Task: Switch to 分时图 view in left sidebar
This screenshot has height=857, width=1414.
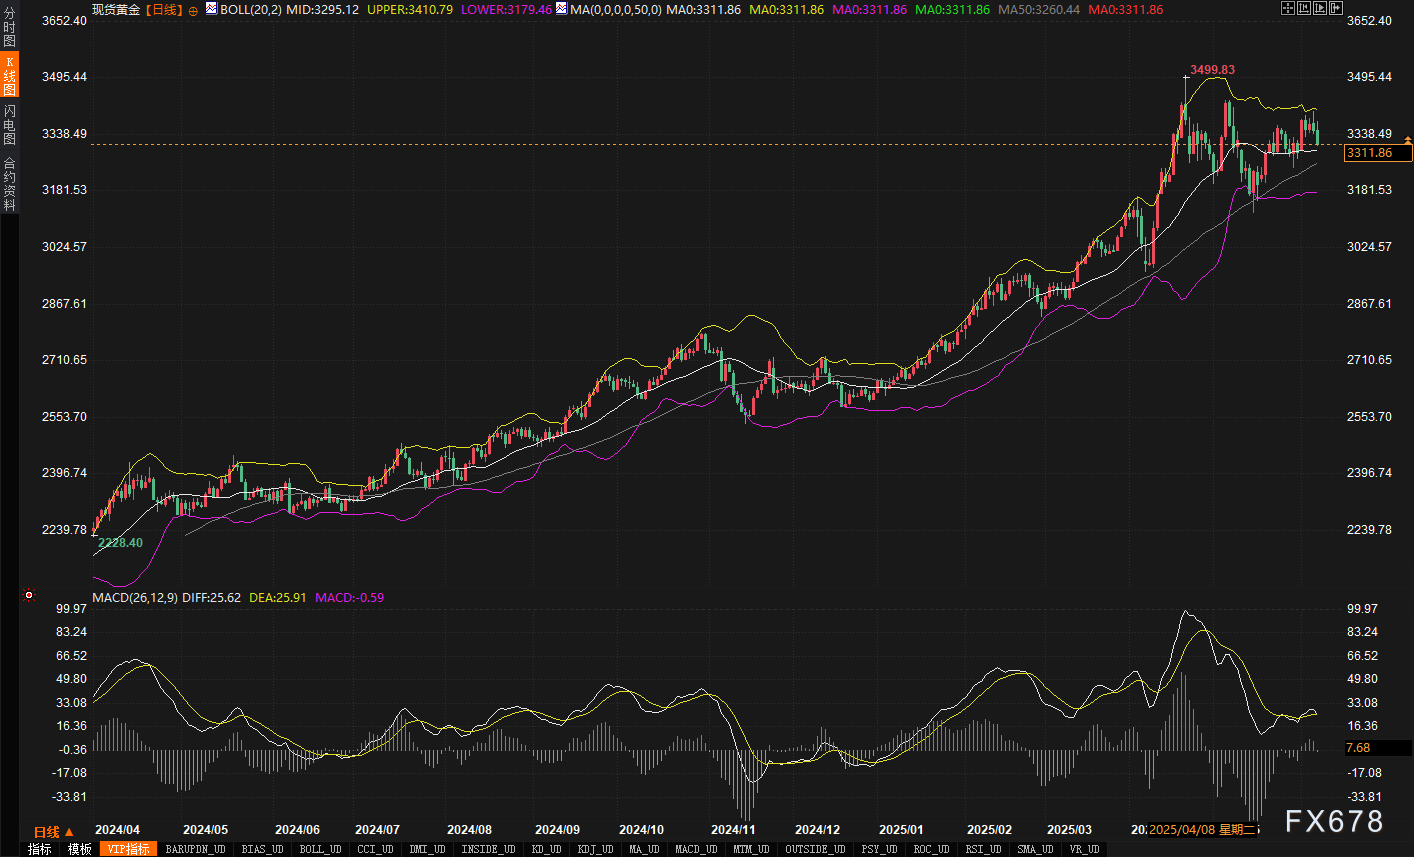Action: (9, 27)
